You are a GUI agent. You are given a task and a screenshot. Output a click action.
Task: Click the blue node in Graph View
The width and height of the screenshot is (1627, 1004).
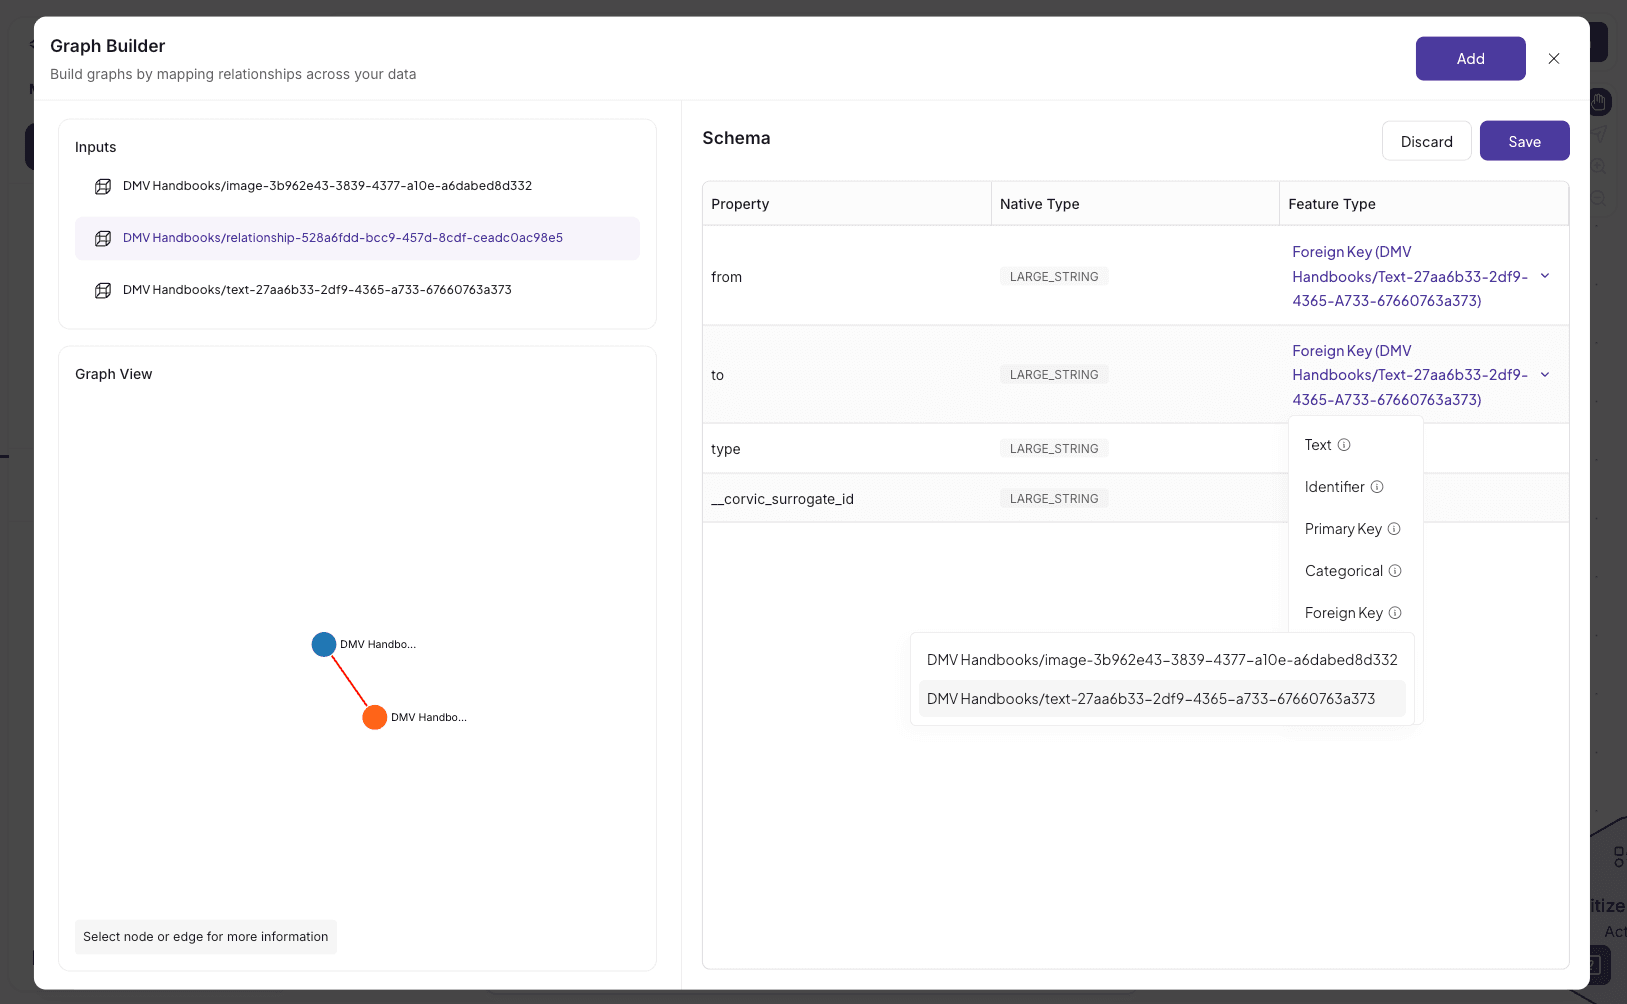(323, 644)
